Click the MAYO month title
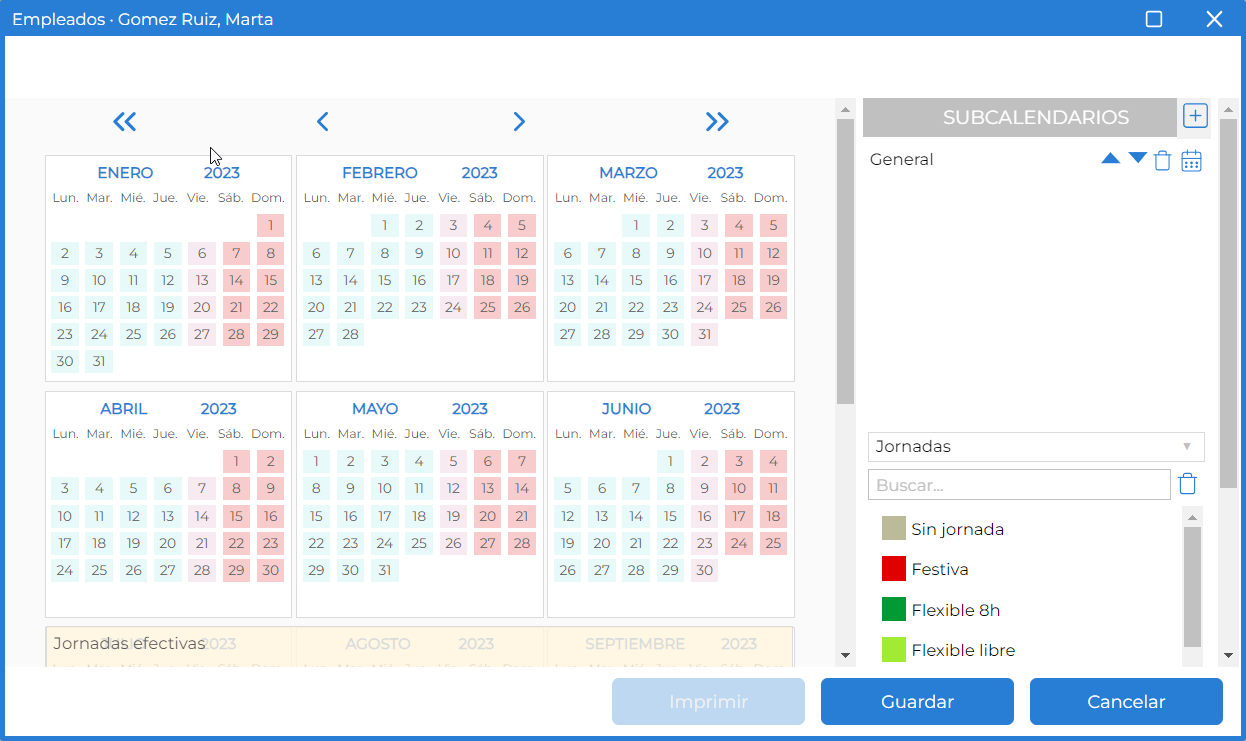Image resolution: width=1246 pixels, height=741 pixels. (x=375, y=409)
